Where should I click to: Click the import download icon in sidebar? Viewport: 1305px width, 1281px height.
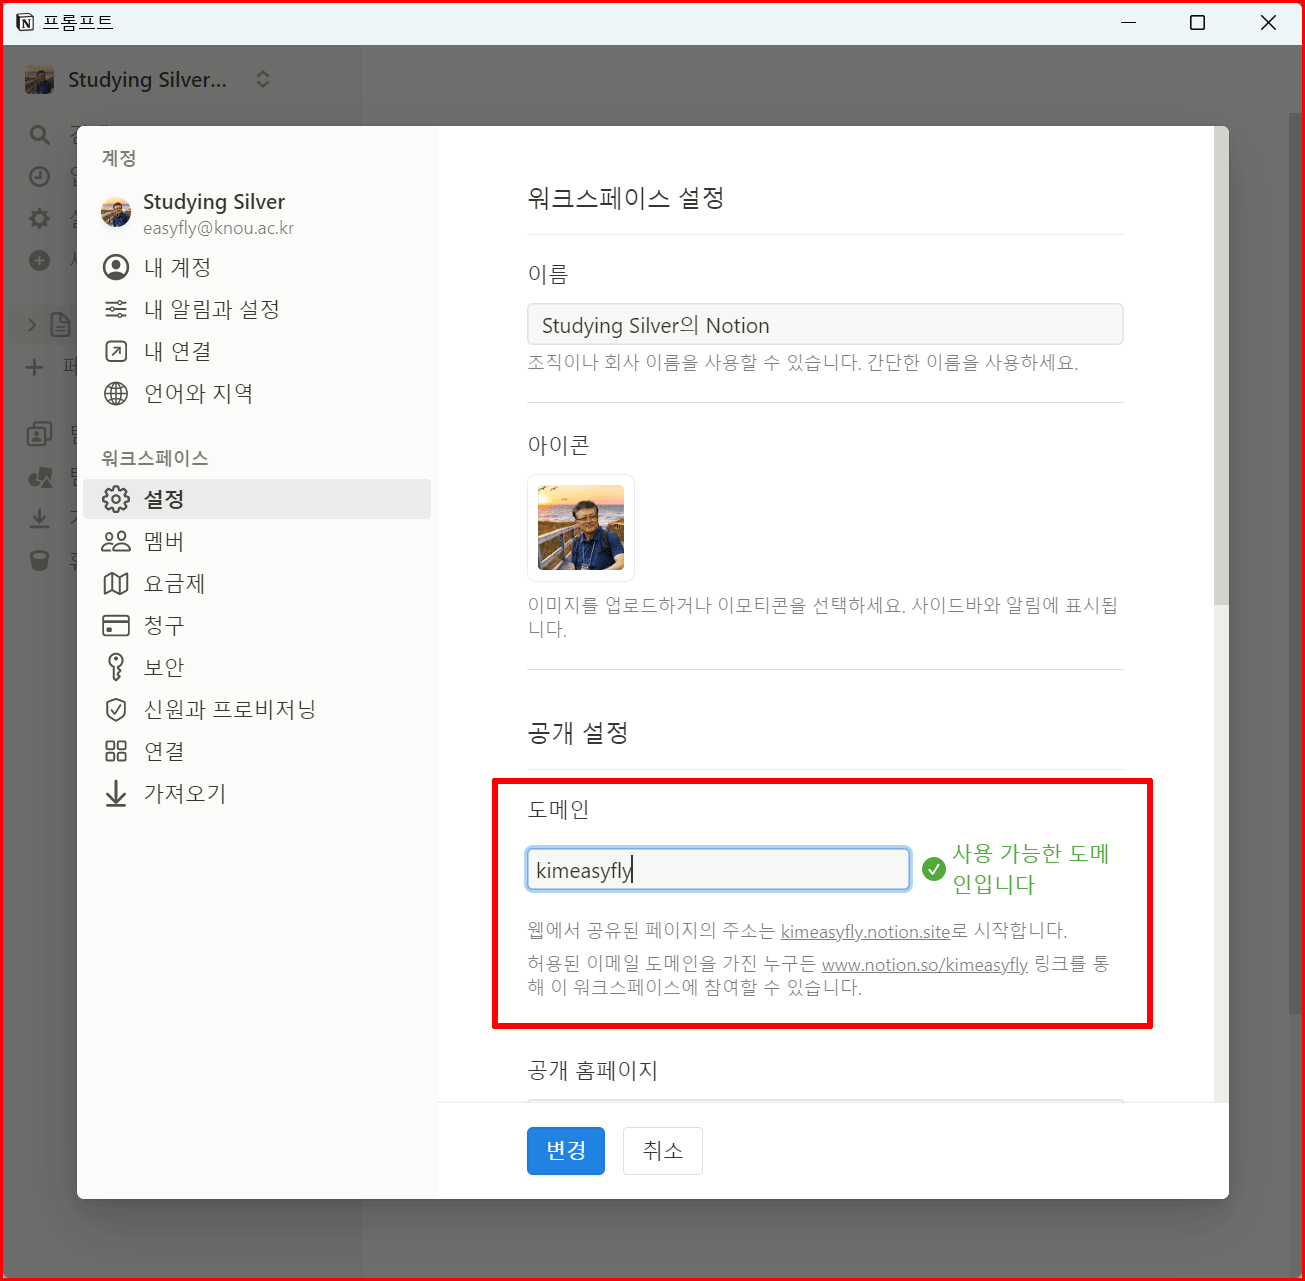(39, 518)
